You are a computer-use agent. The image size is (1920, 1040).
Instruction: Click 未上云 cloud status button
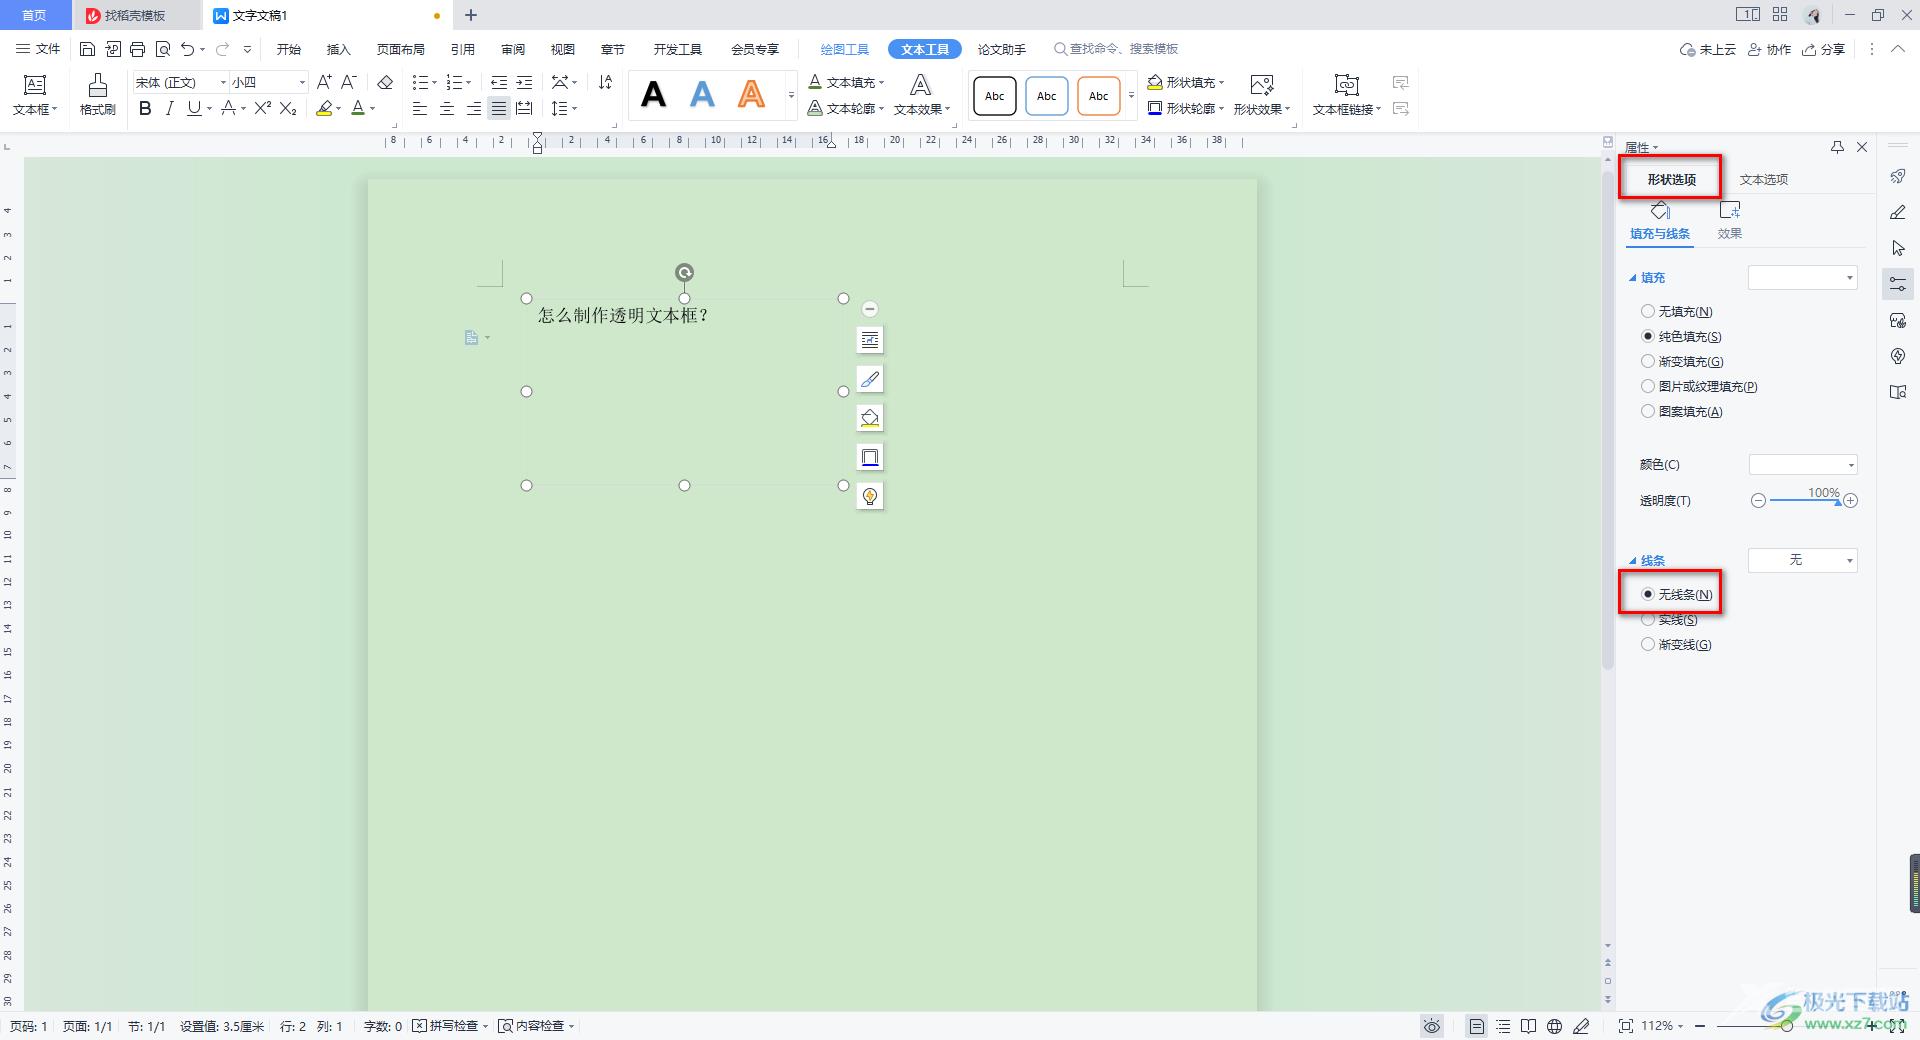pos(1707,49)
